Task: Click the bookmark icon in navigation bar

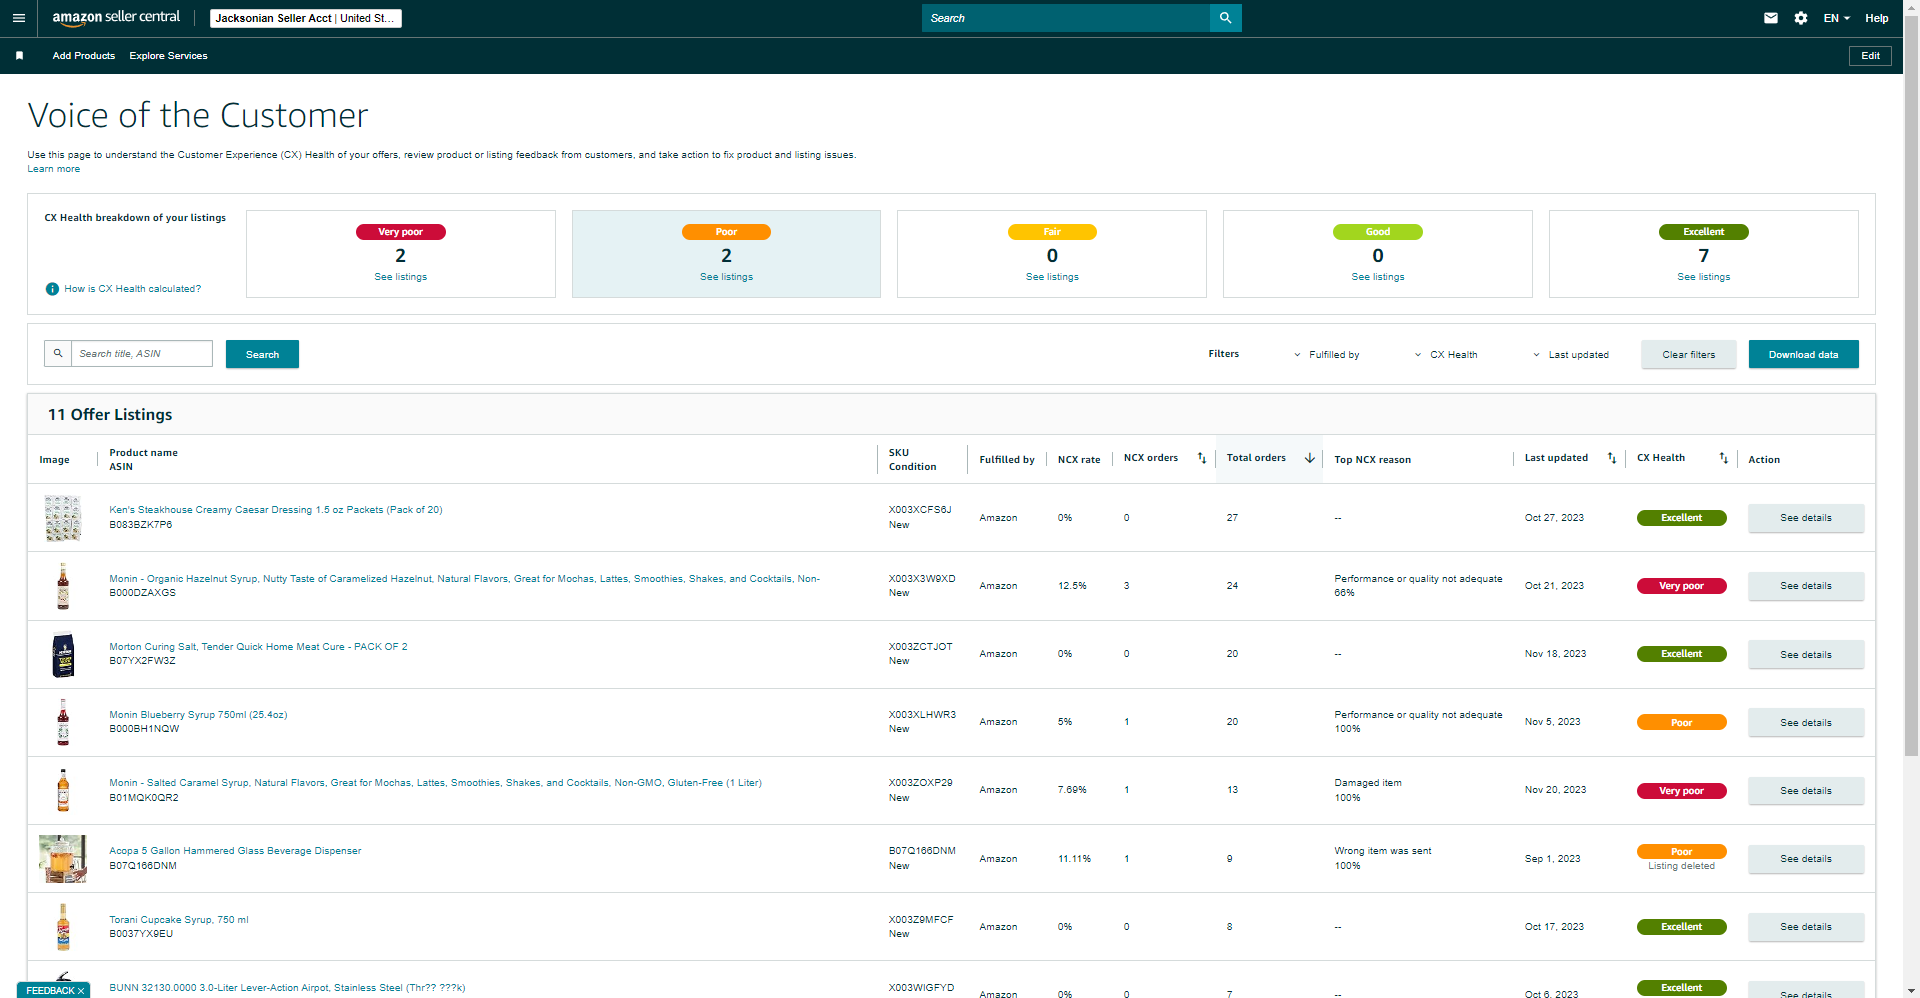Action: pos(19,56)
